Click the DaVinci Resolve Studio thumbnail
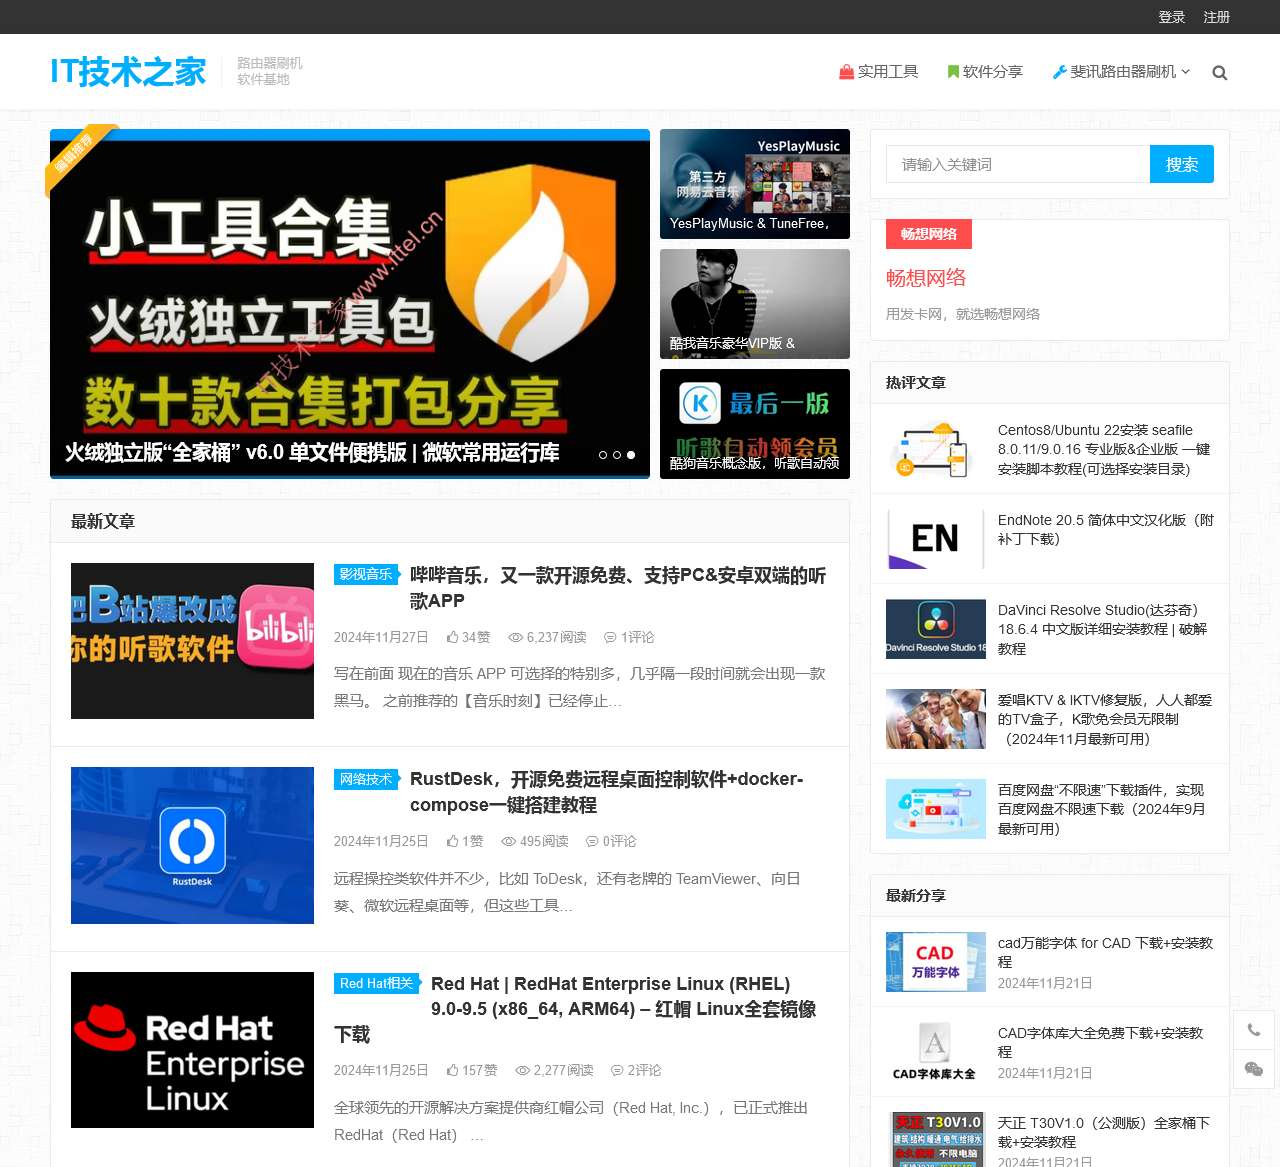Viewport: 1280px width, 1167px height. [x=936, y=629]
